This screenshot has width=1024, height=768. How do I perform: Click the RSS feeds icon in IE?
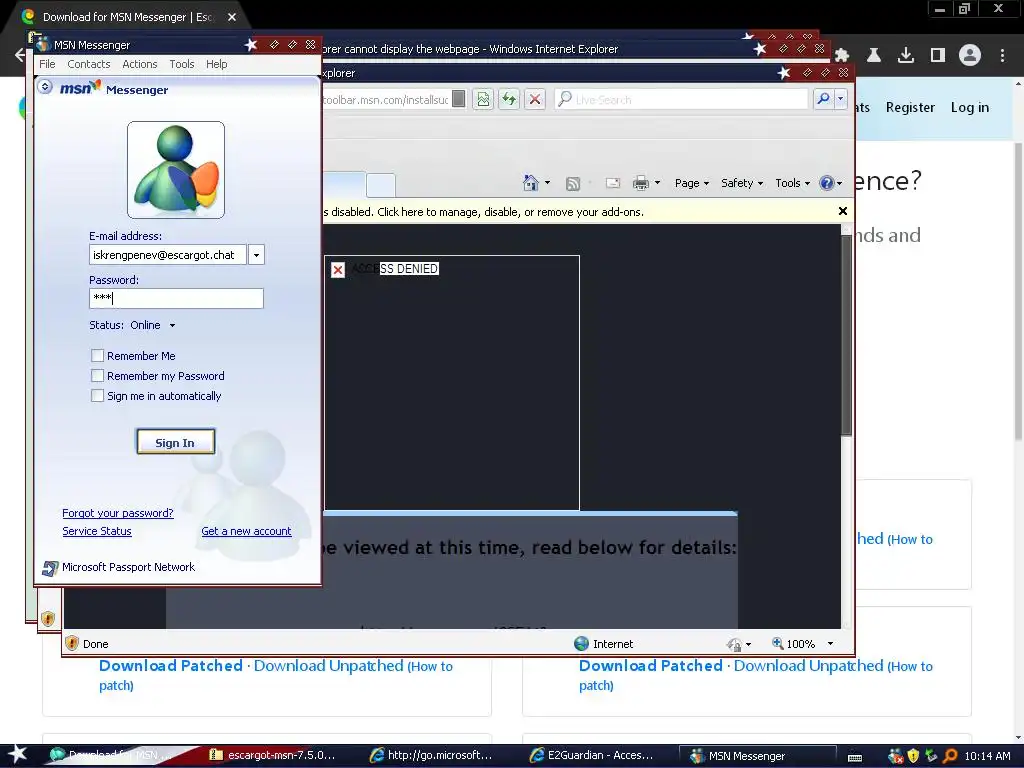573,184
